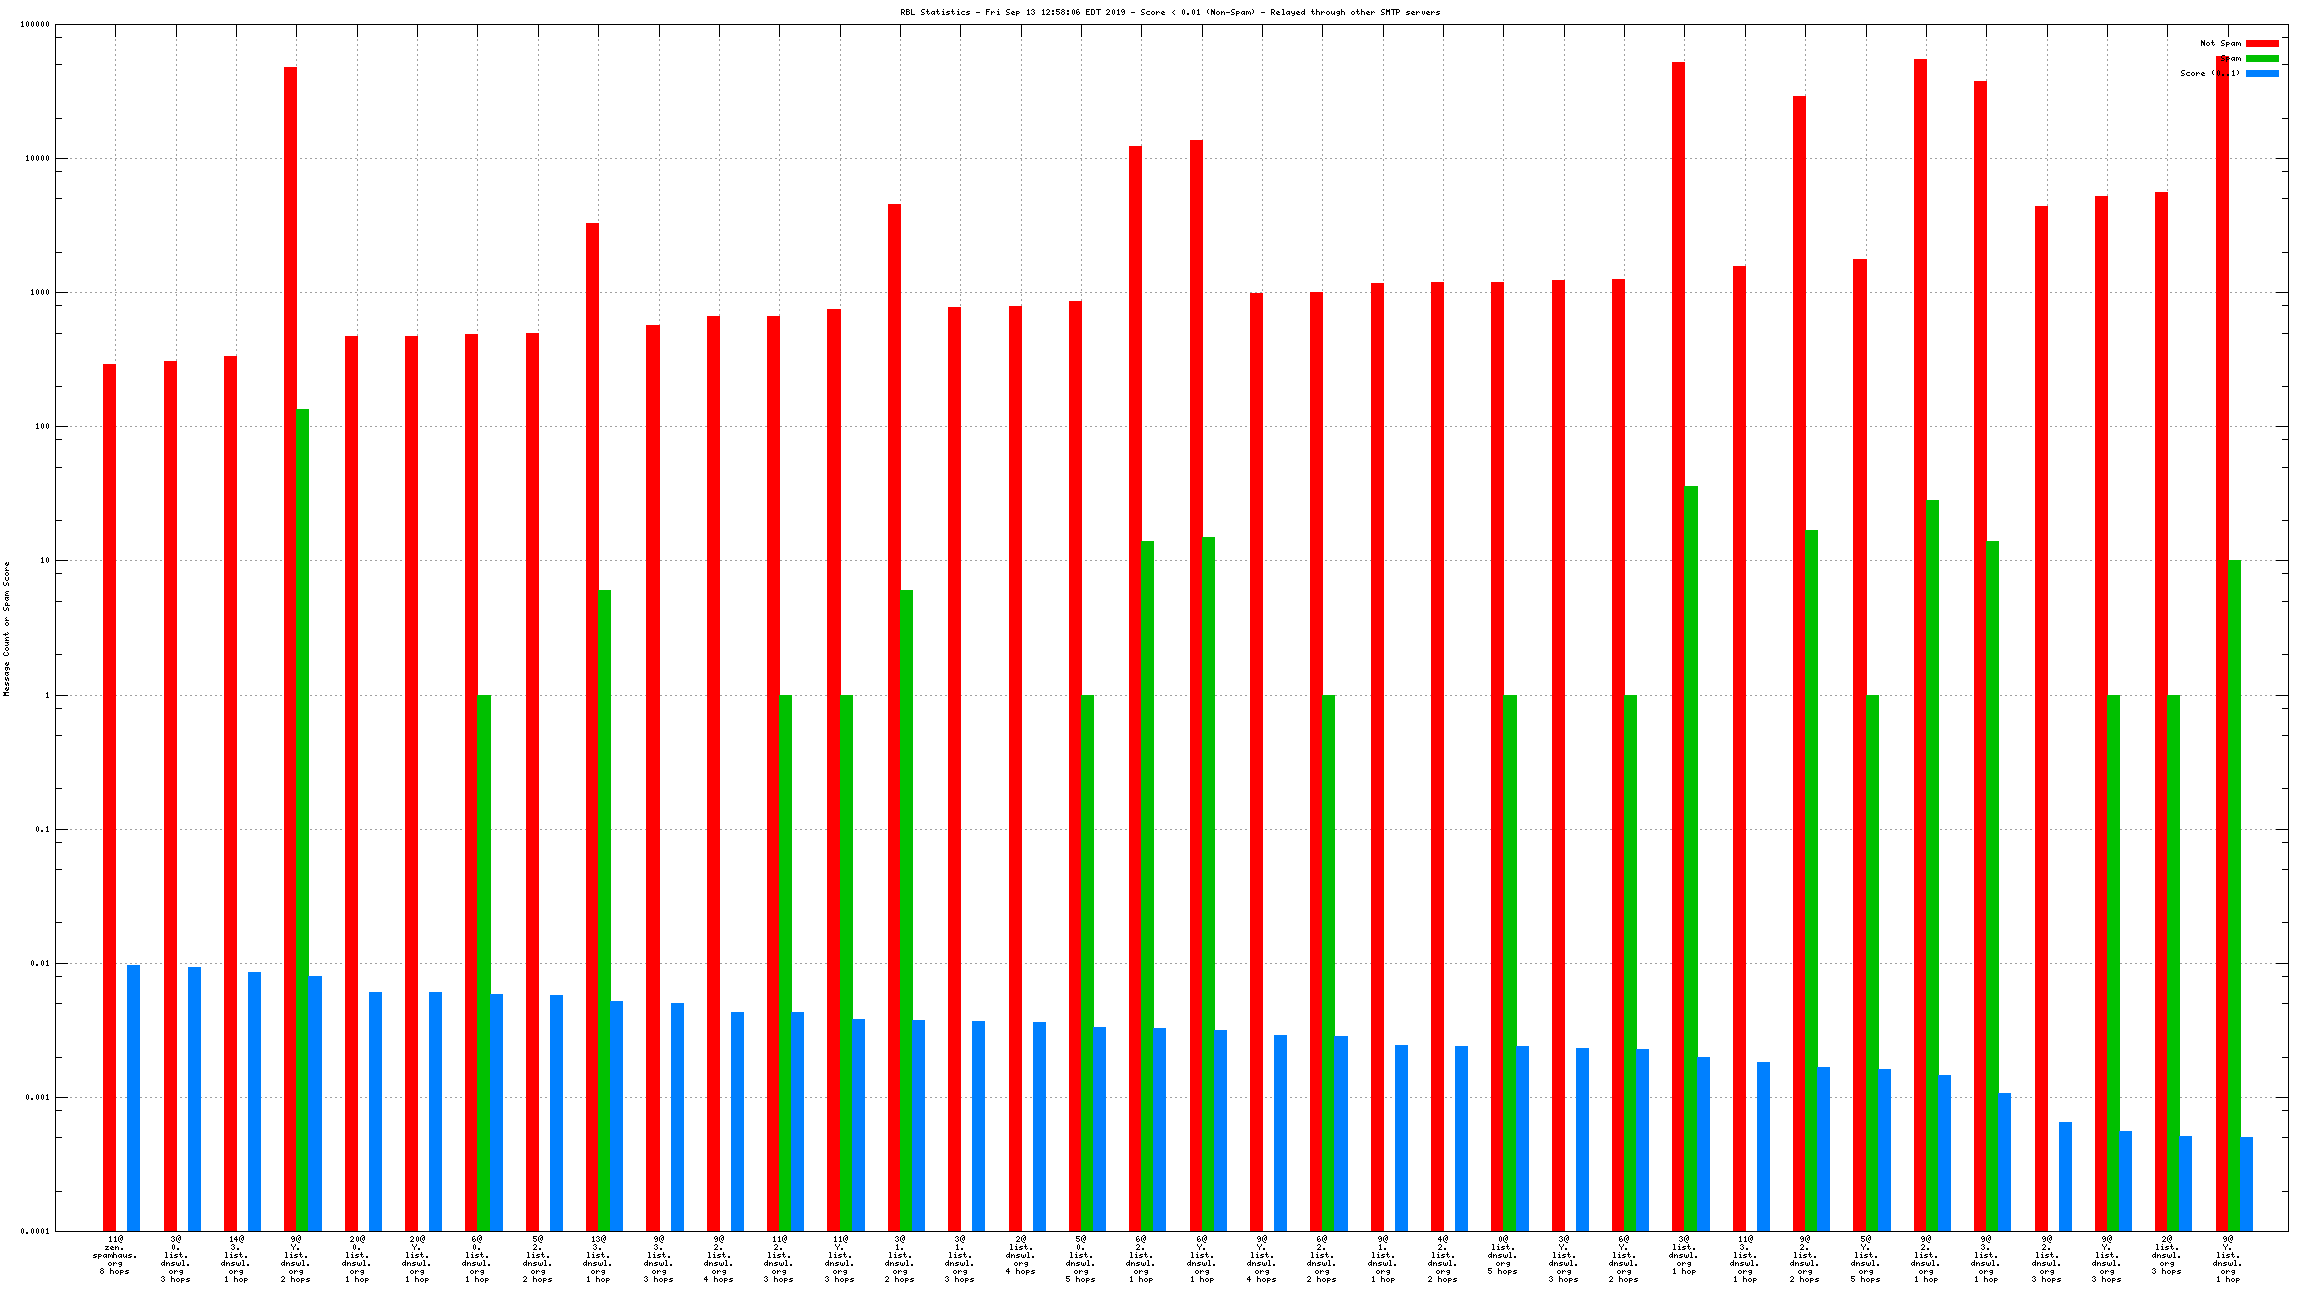Click the 20@ 0.list.dnswl.org 1 hop label
Screen dimensions: 2304x1296
tap(356, 1259)
